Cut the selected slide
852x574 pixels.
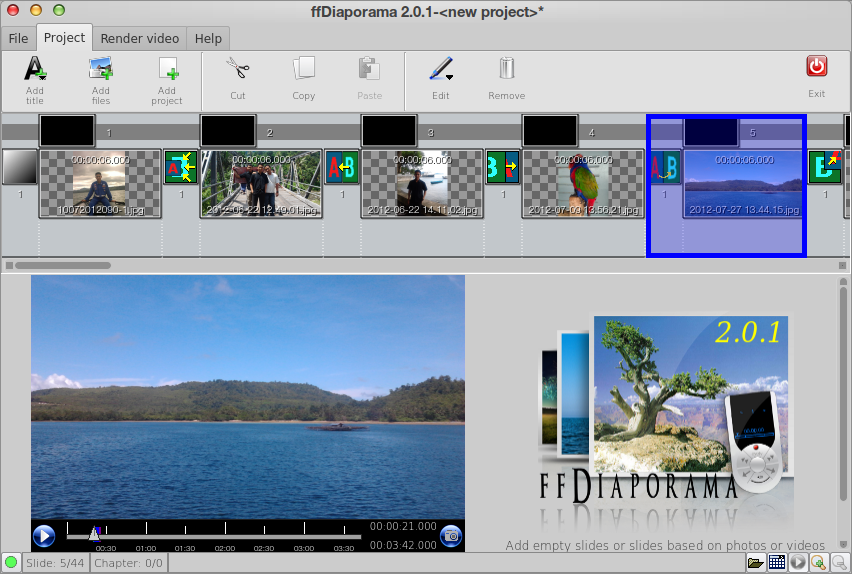tap(237, 79)
